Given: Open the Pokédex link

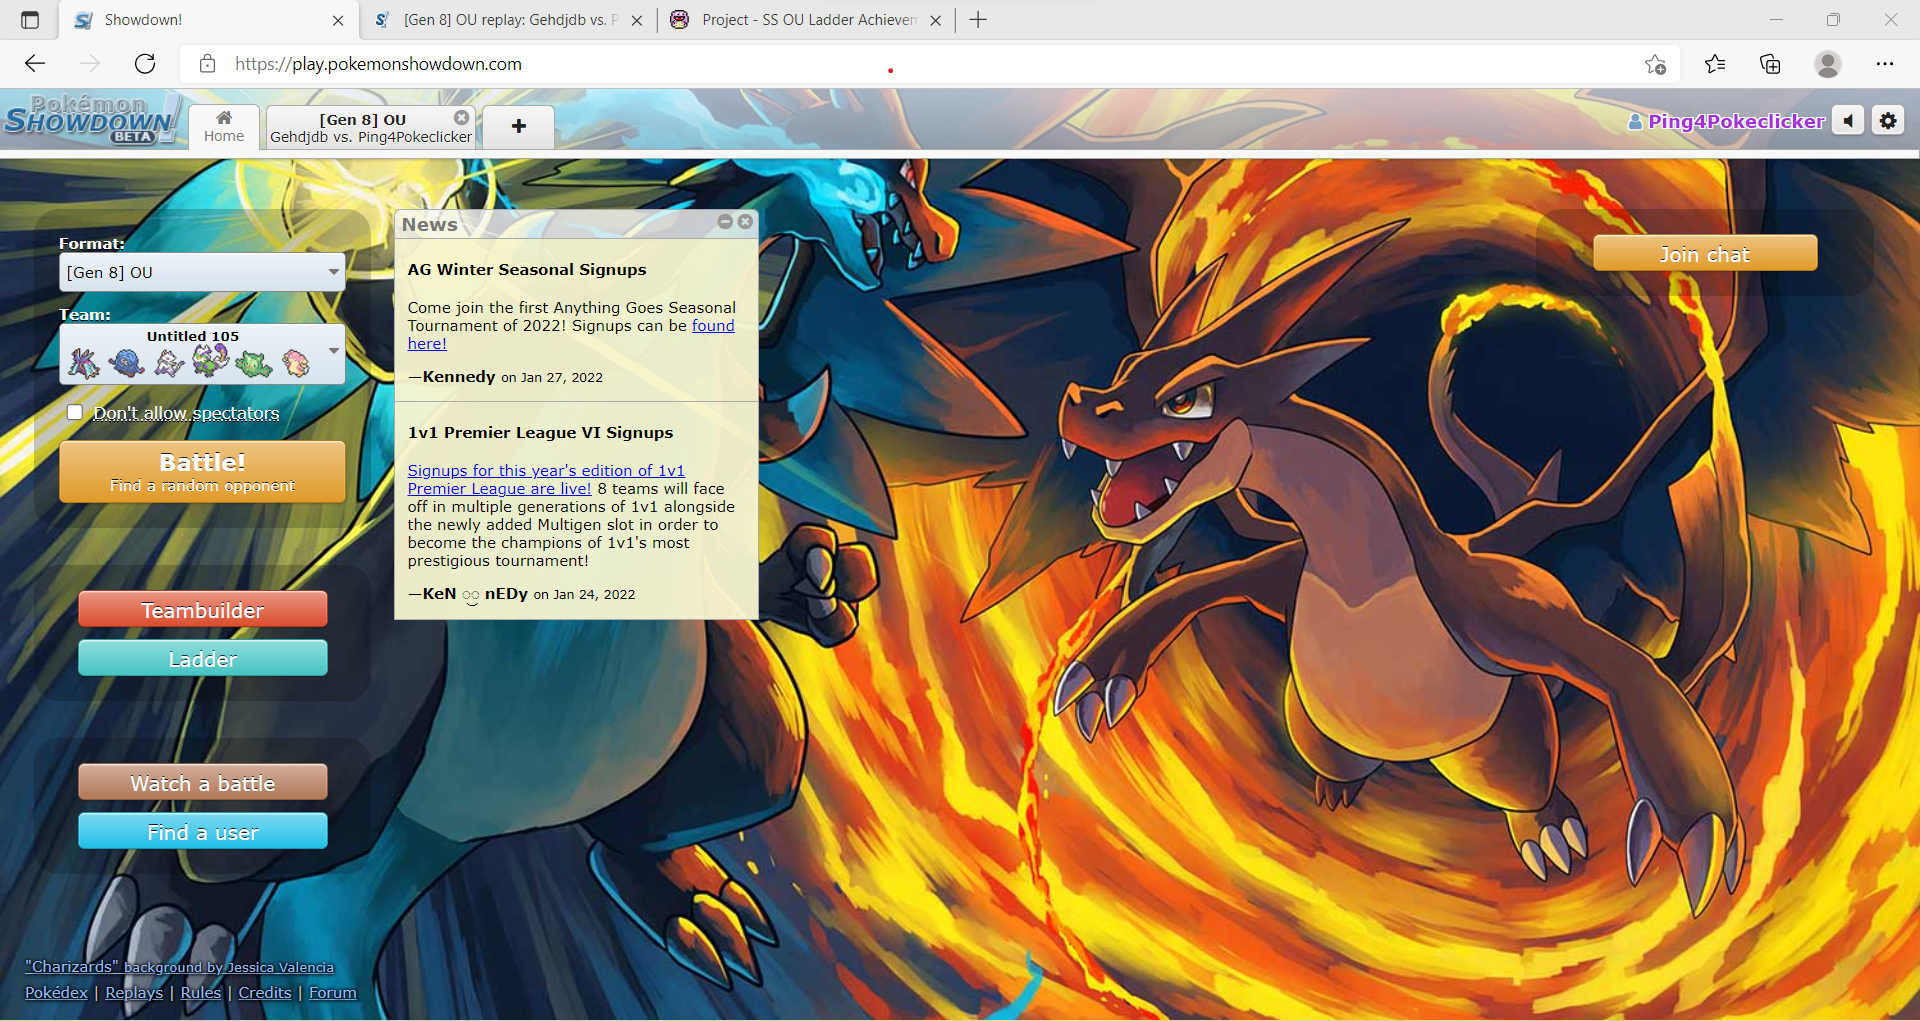Looking at the screenshot, I should [x=56, y=993].
